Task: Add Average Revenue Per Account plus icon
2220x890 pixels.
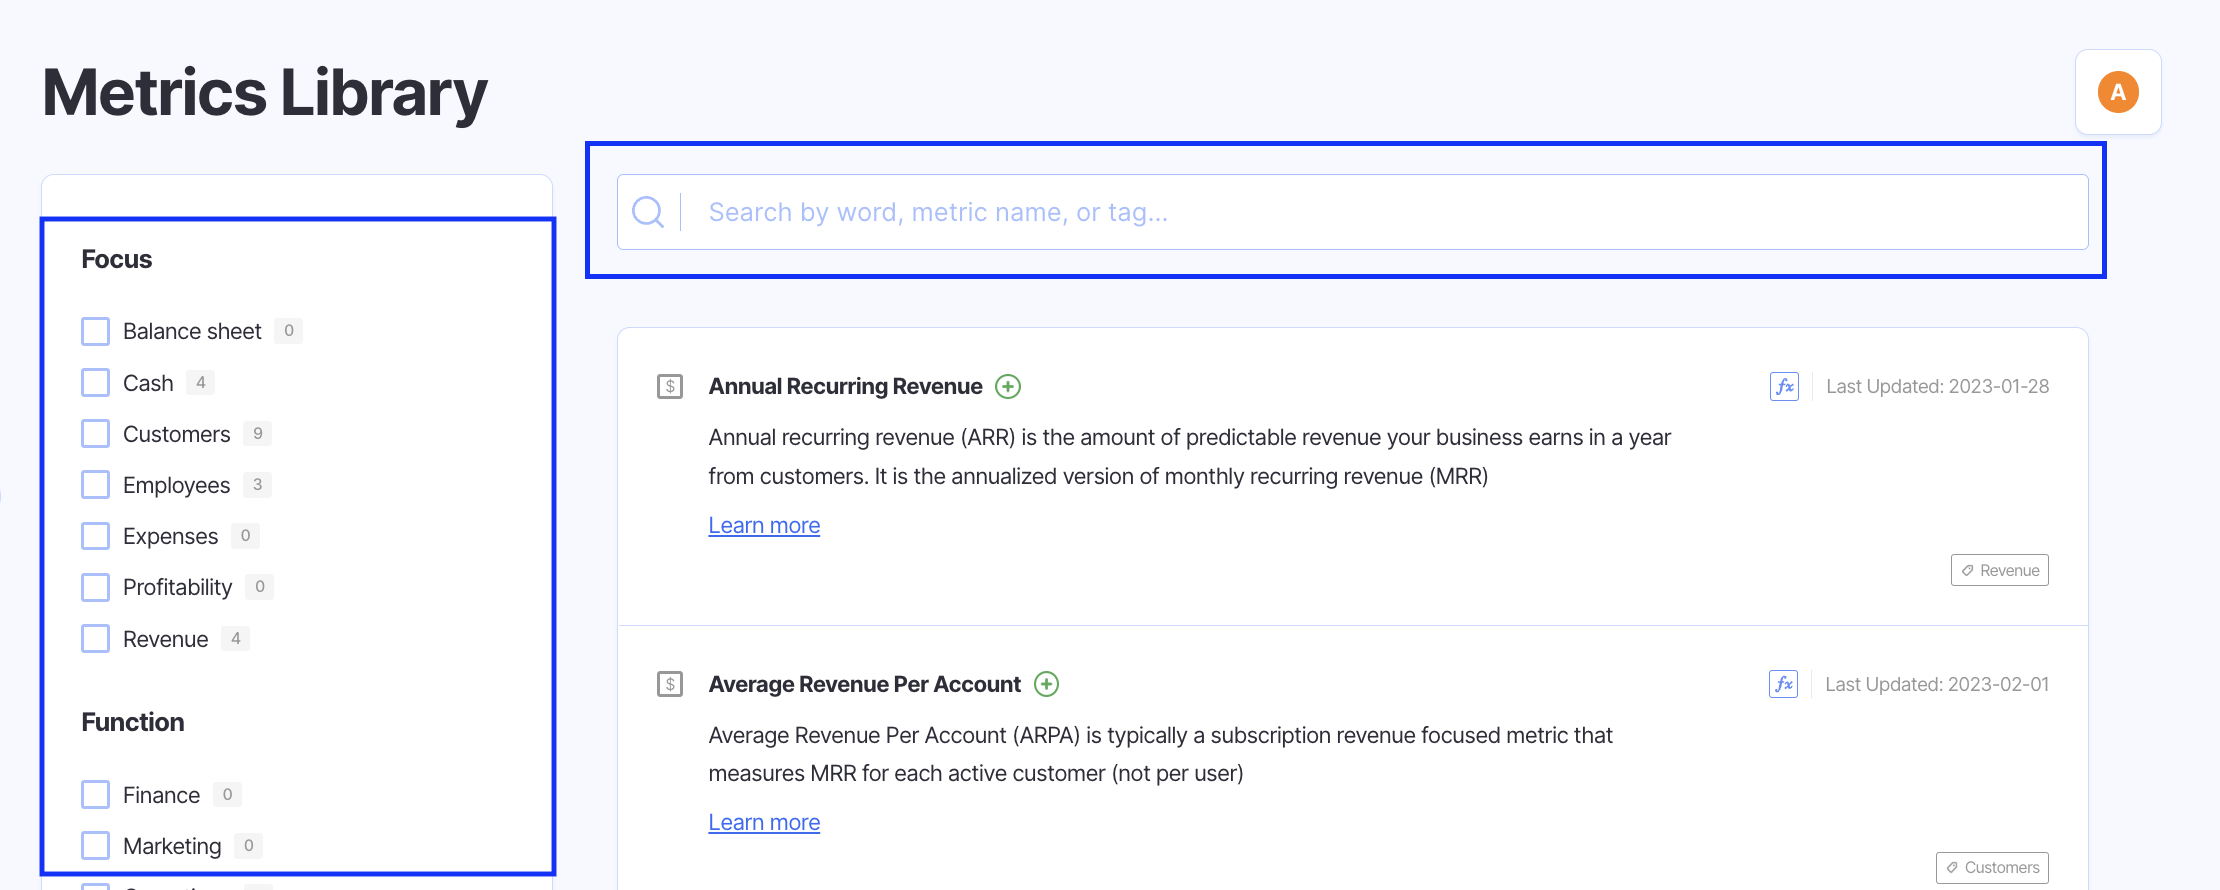Action: (x=1046, y=684)
